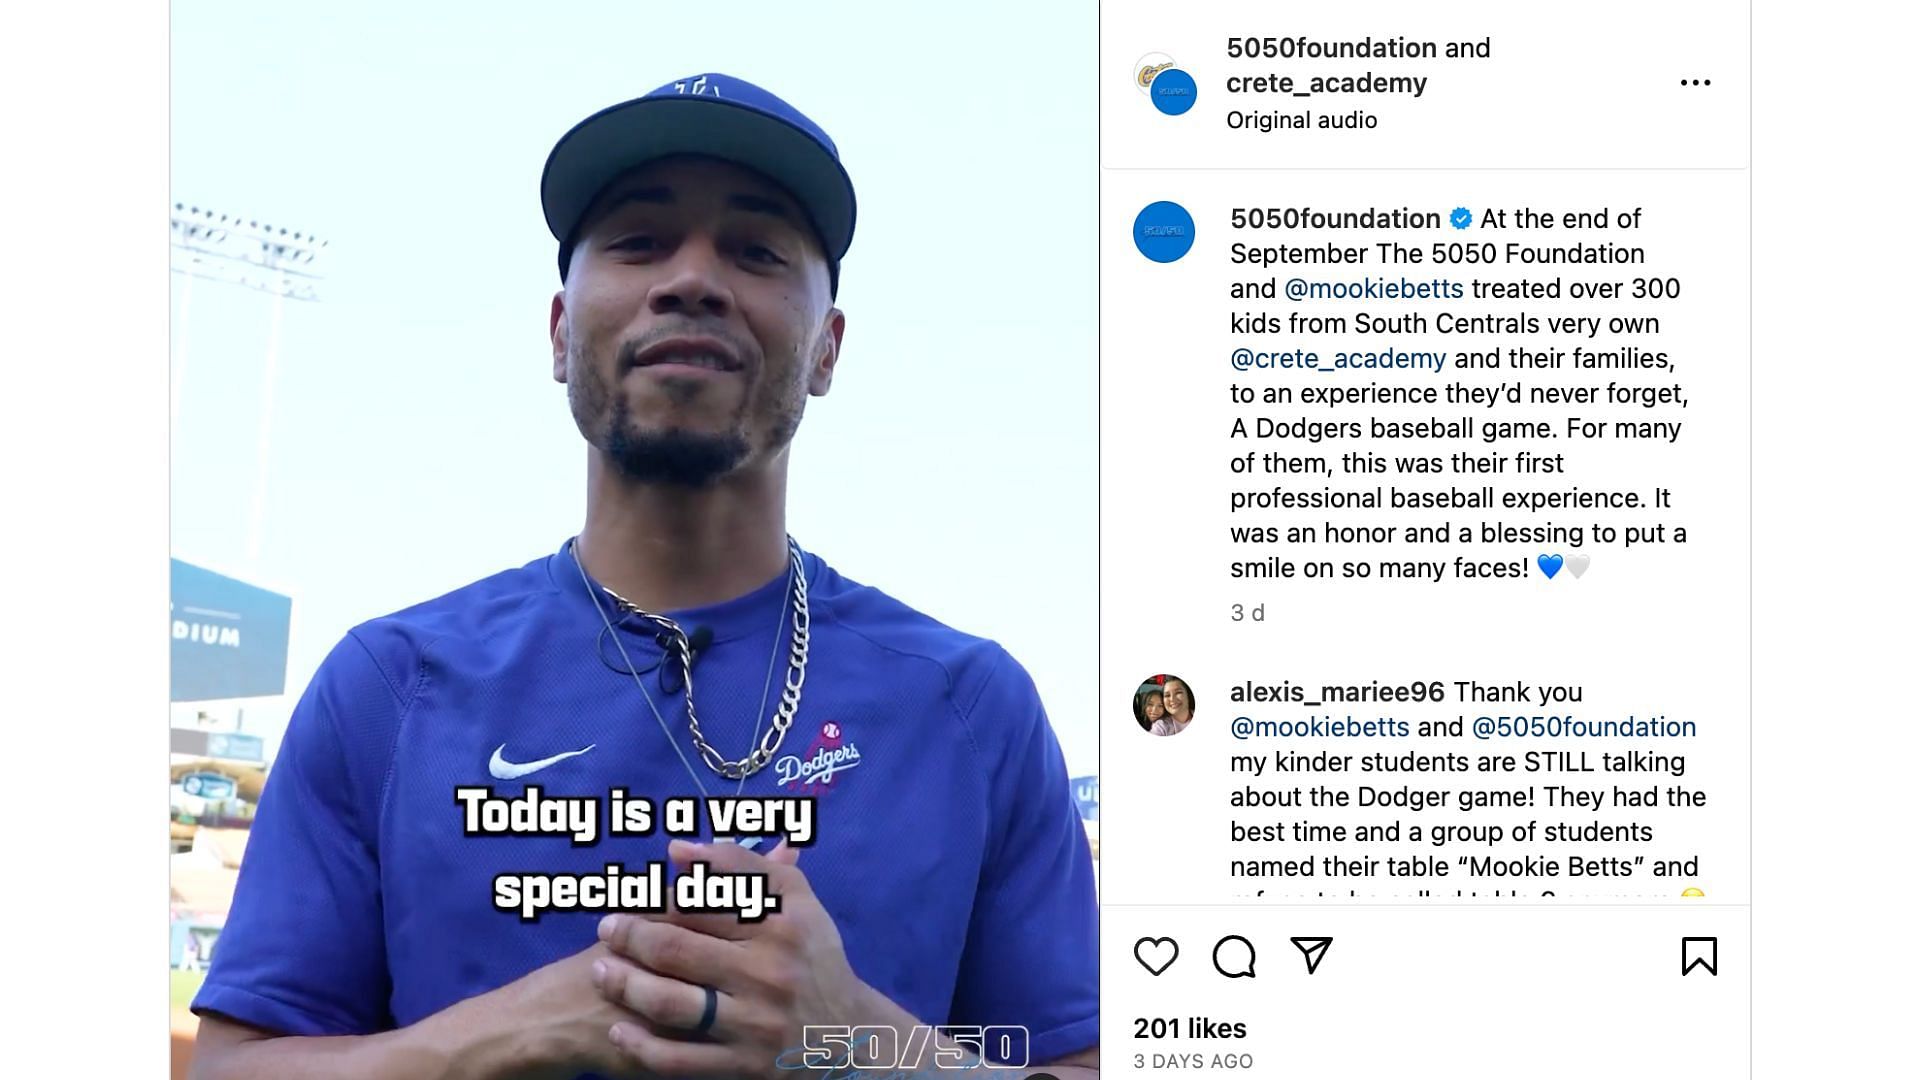Save post with bookmark icon
1920x1080 pixels.
pos(1699,957)
